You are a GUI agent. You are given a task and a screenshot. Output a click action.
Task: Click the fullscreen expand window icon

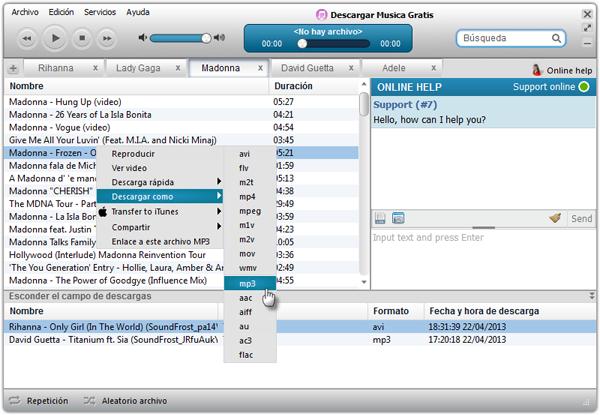point(587,28)
